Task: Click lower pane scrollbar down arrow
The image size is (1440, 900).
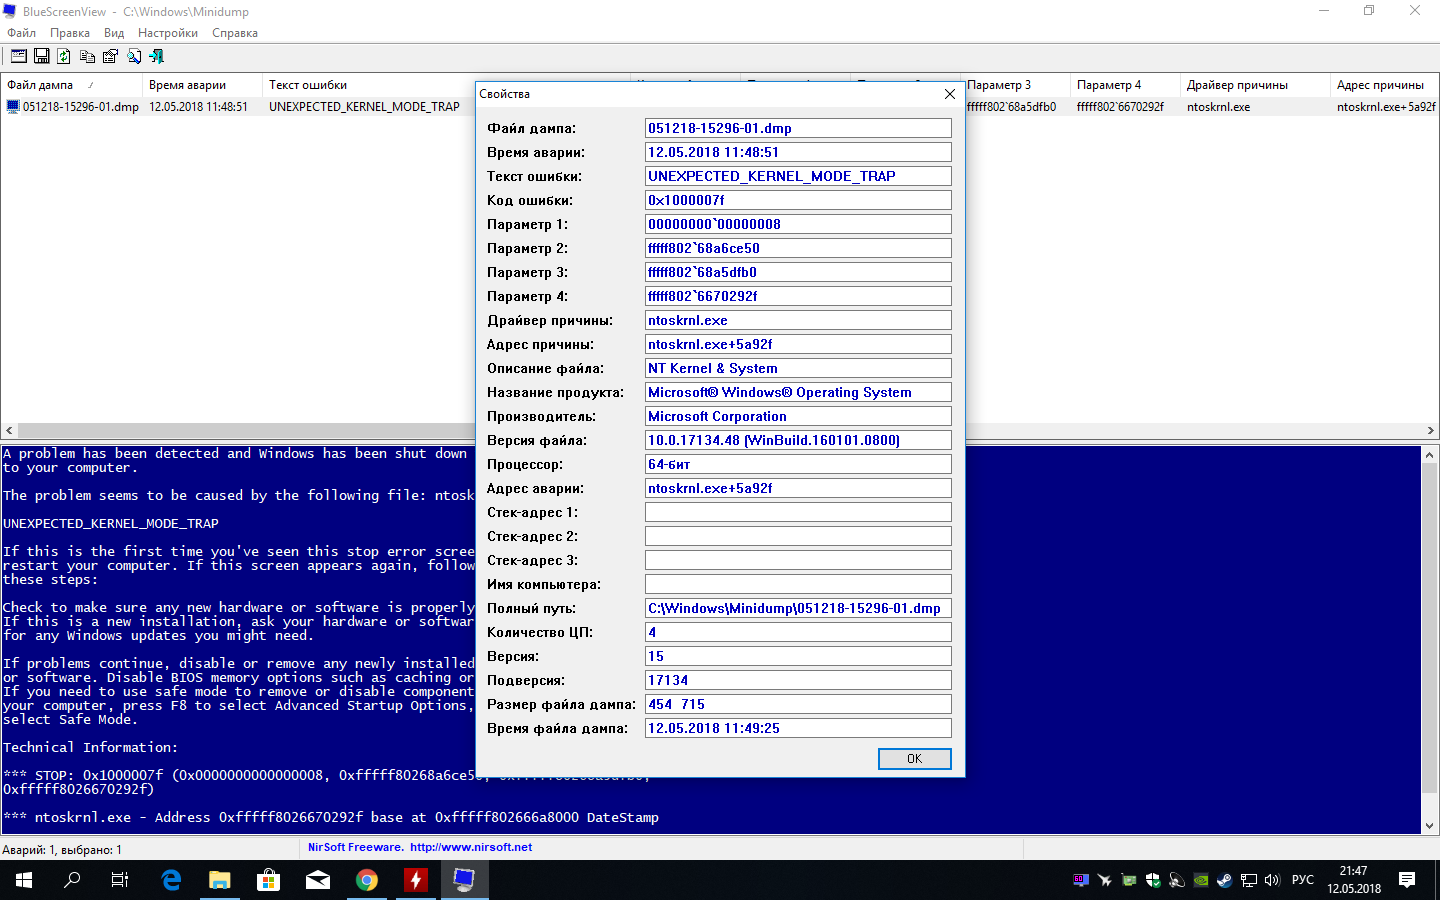Action: pyautogui.click(x=1429, y=826)
